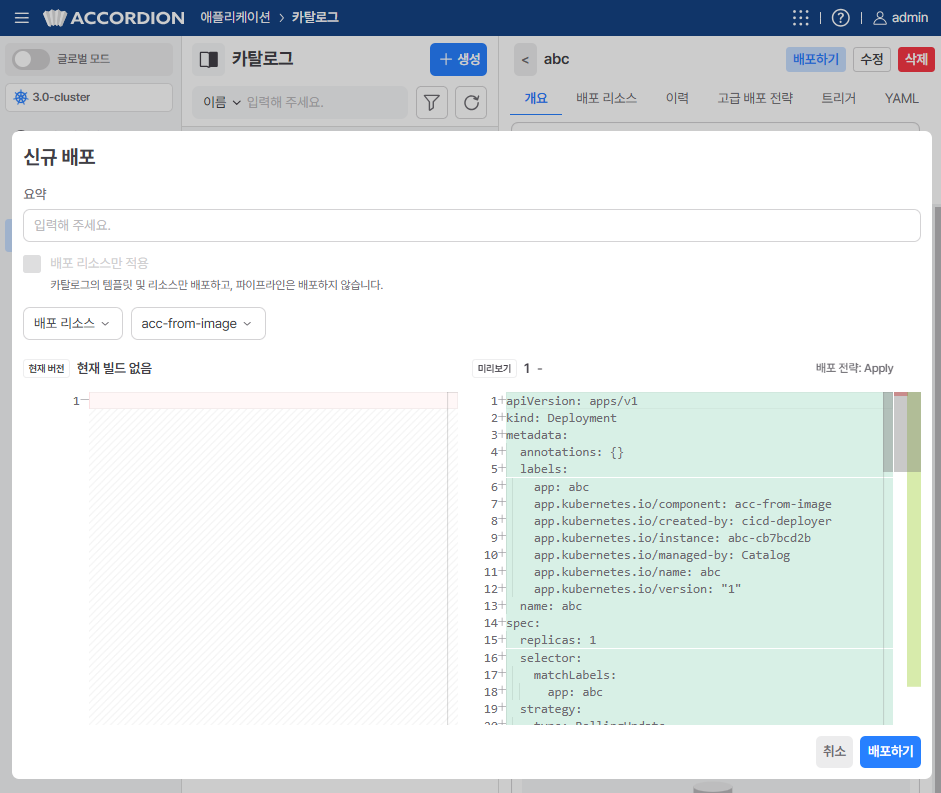Click the filter funnel icon

(x=431, y=103)
